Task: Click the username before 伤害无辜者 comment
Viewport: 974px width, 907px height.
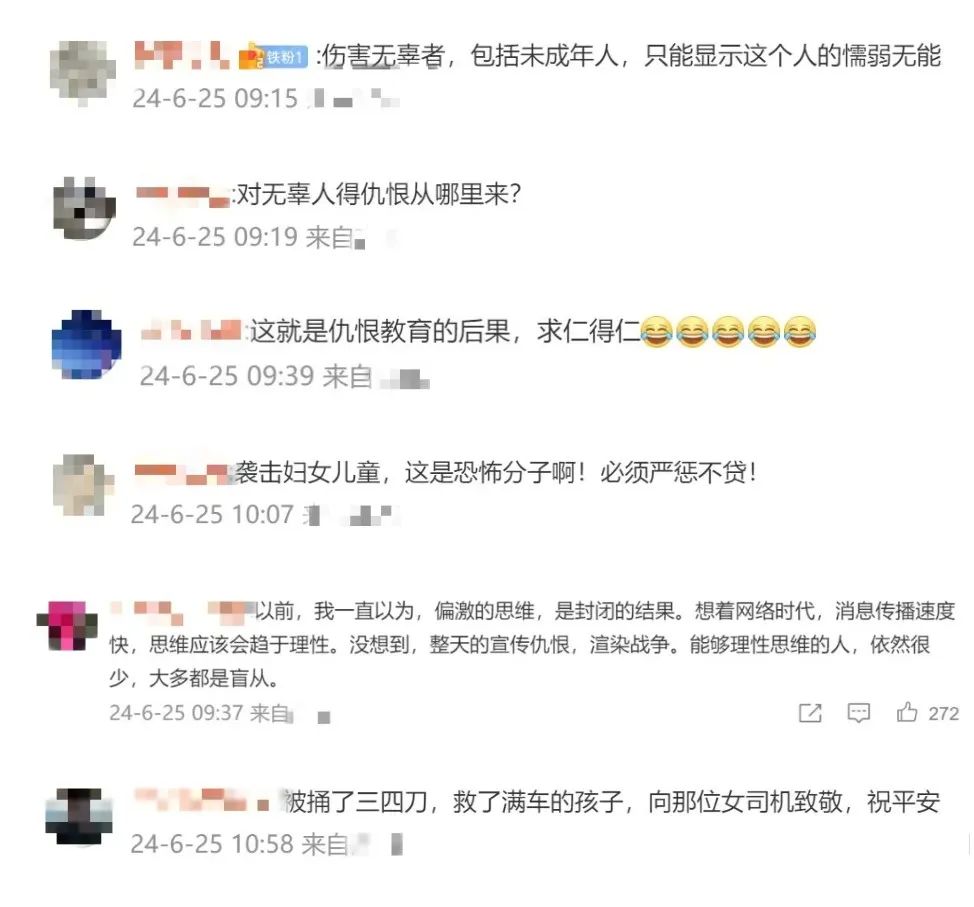Action: point(181,55)
